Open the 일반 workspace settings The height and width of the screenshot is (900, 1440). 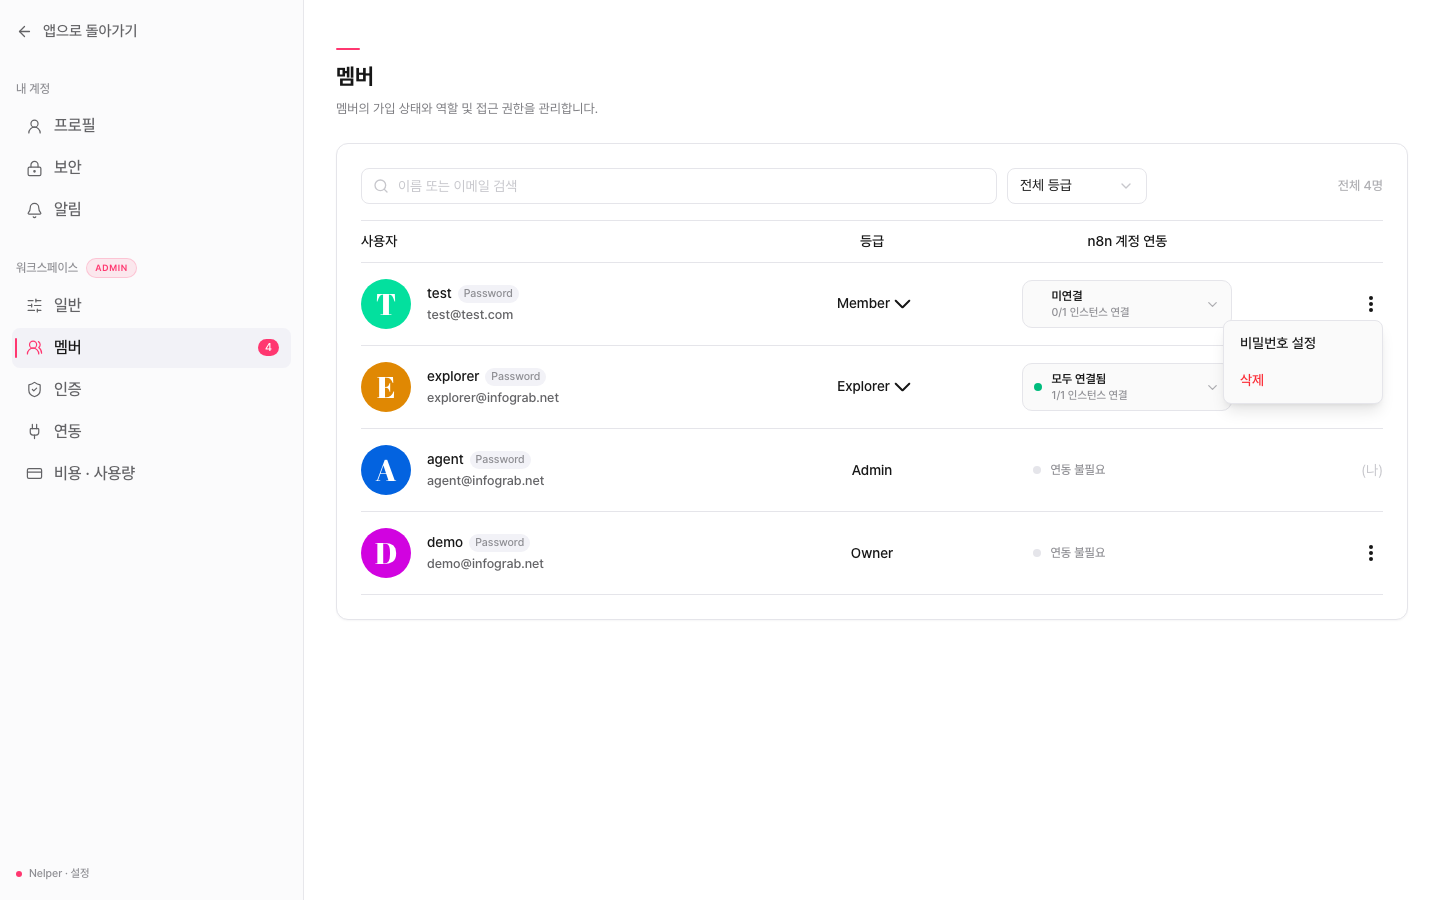pyautogui.click(x=151, y=306)
